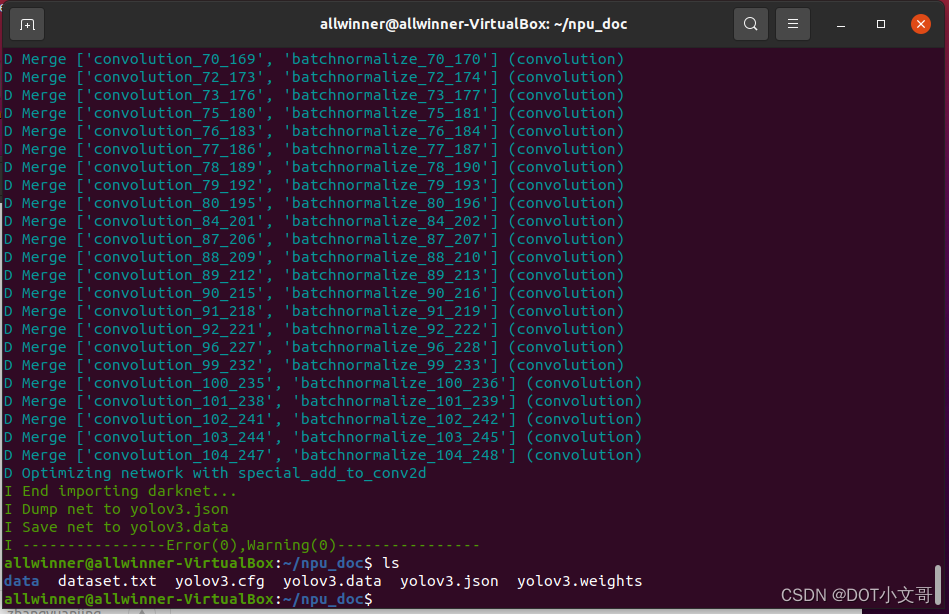This screenshot has height=614, width=949.
Task: Click yolov3.json in the ls output
Action: (449, 581)
